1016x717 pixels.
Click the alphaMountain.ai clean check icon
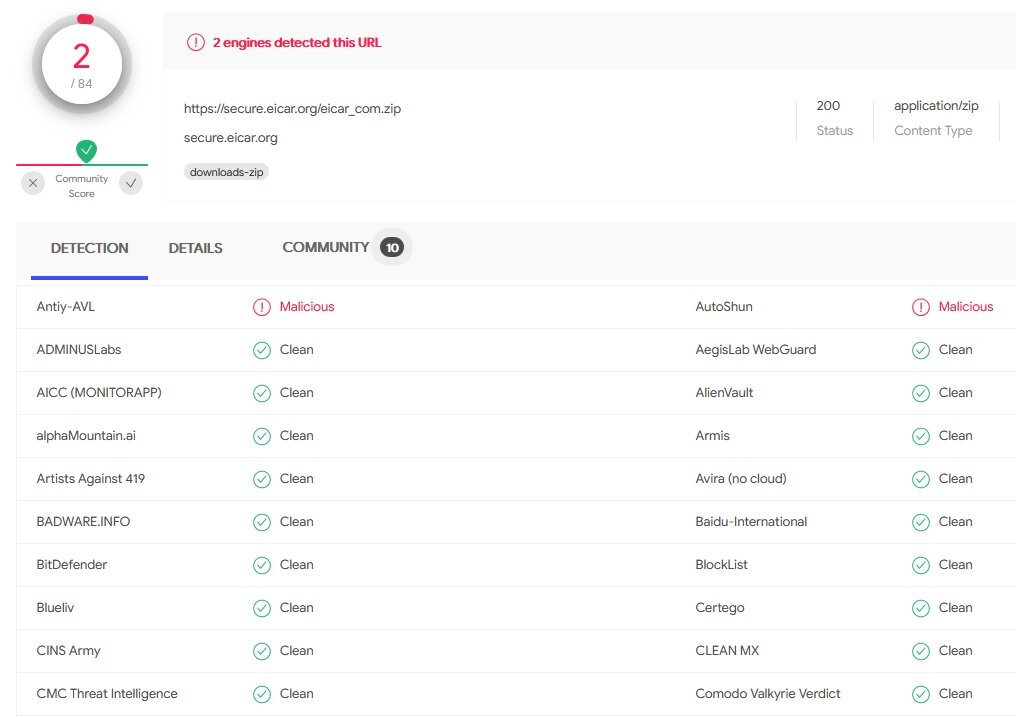tap(262, 437)
